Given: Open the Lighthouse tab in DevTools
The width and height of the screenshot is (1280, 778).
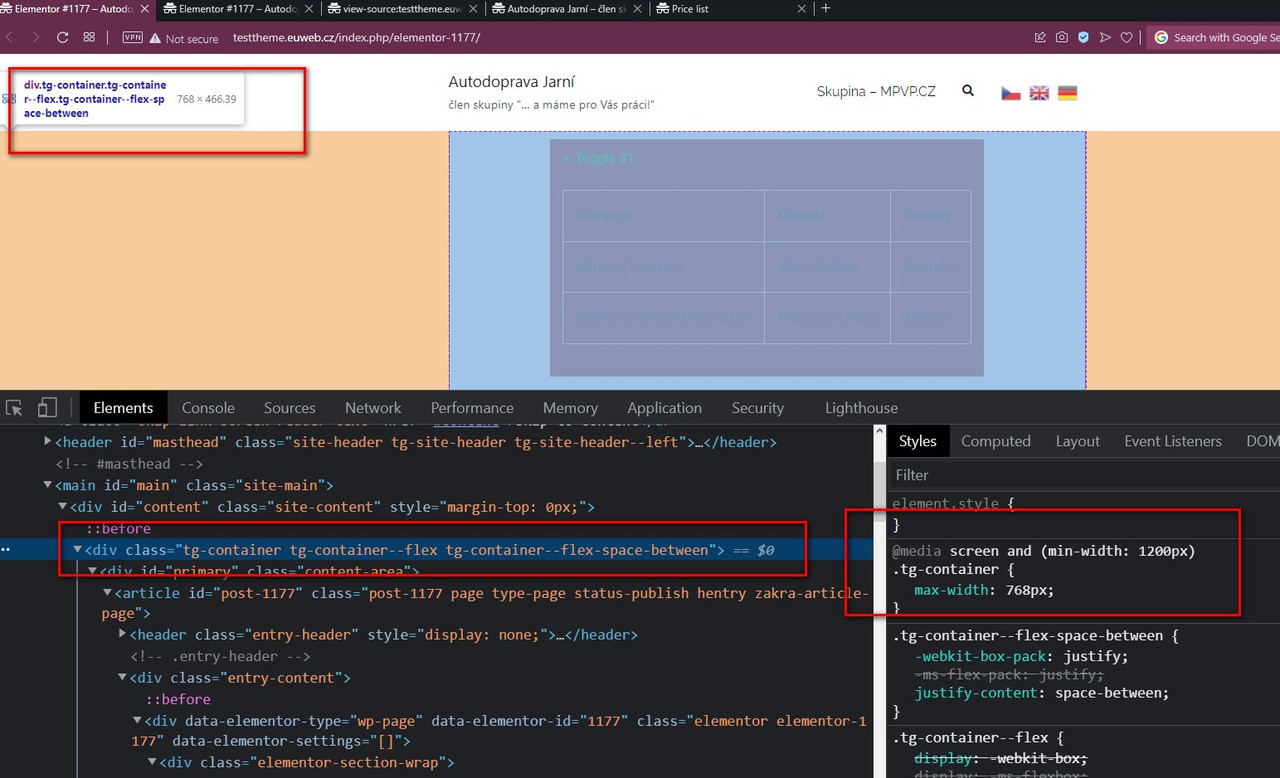Looking at the screenshot, I should [861, 408].
